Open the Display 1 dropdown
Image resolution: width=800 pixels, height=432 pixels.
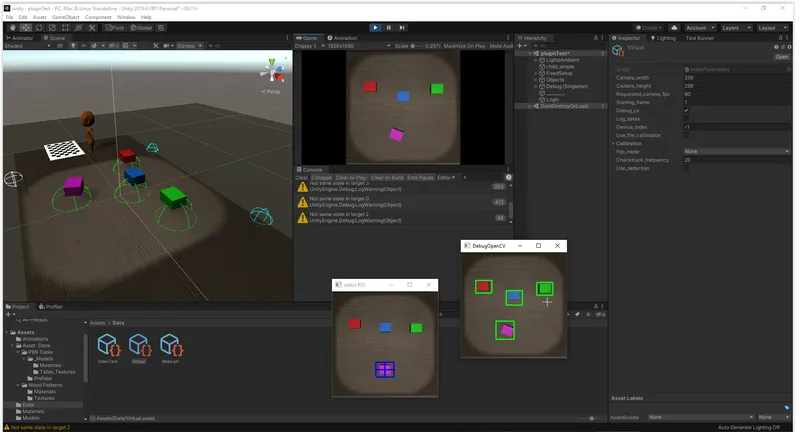[x=310, y=45]
